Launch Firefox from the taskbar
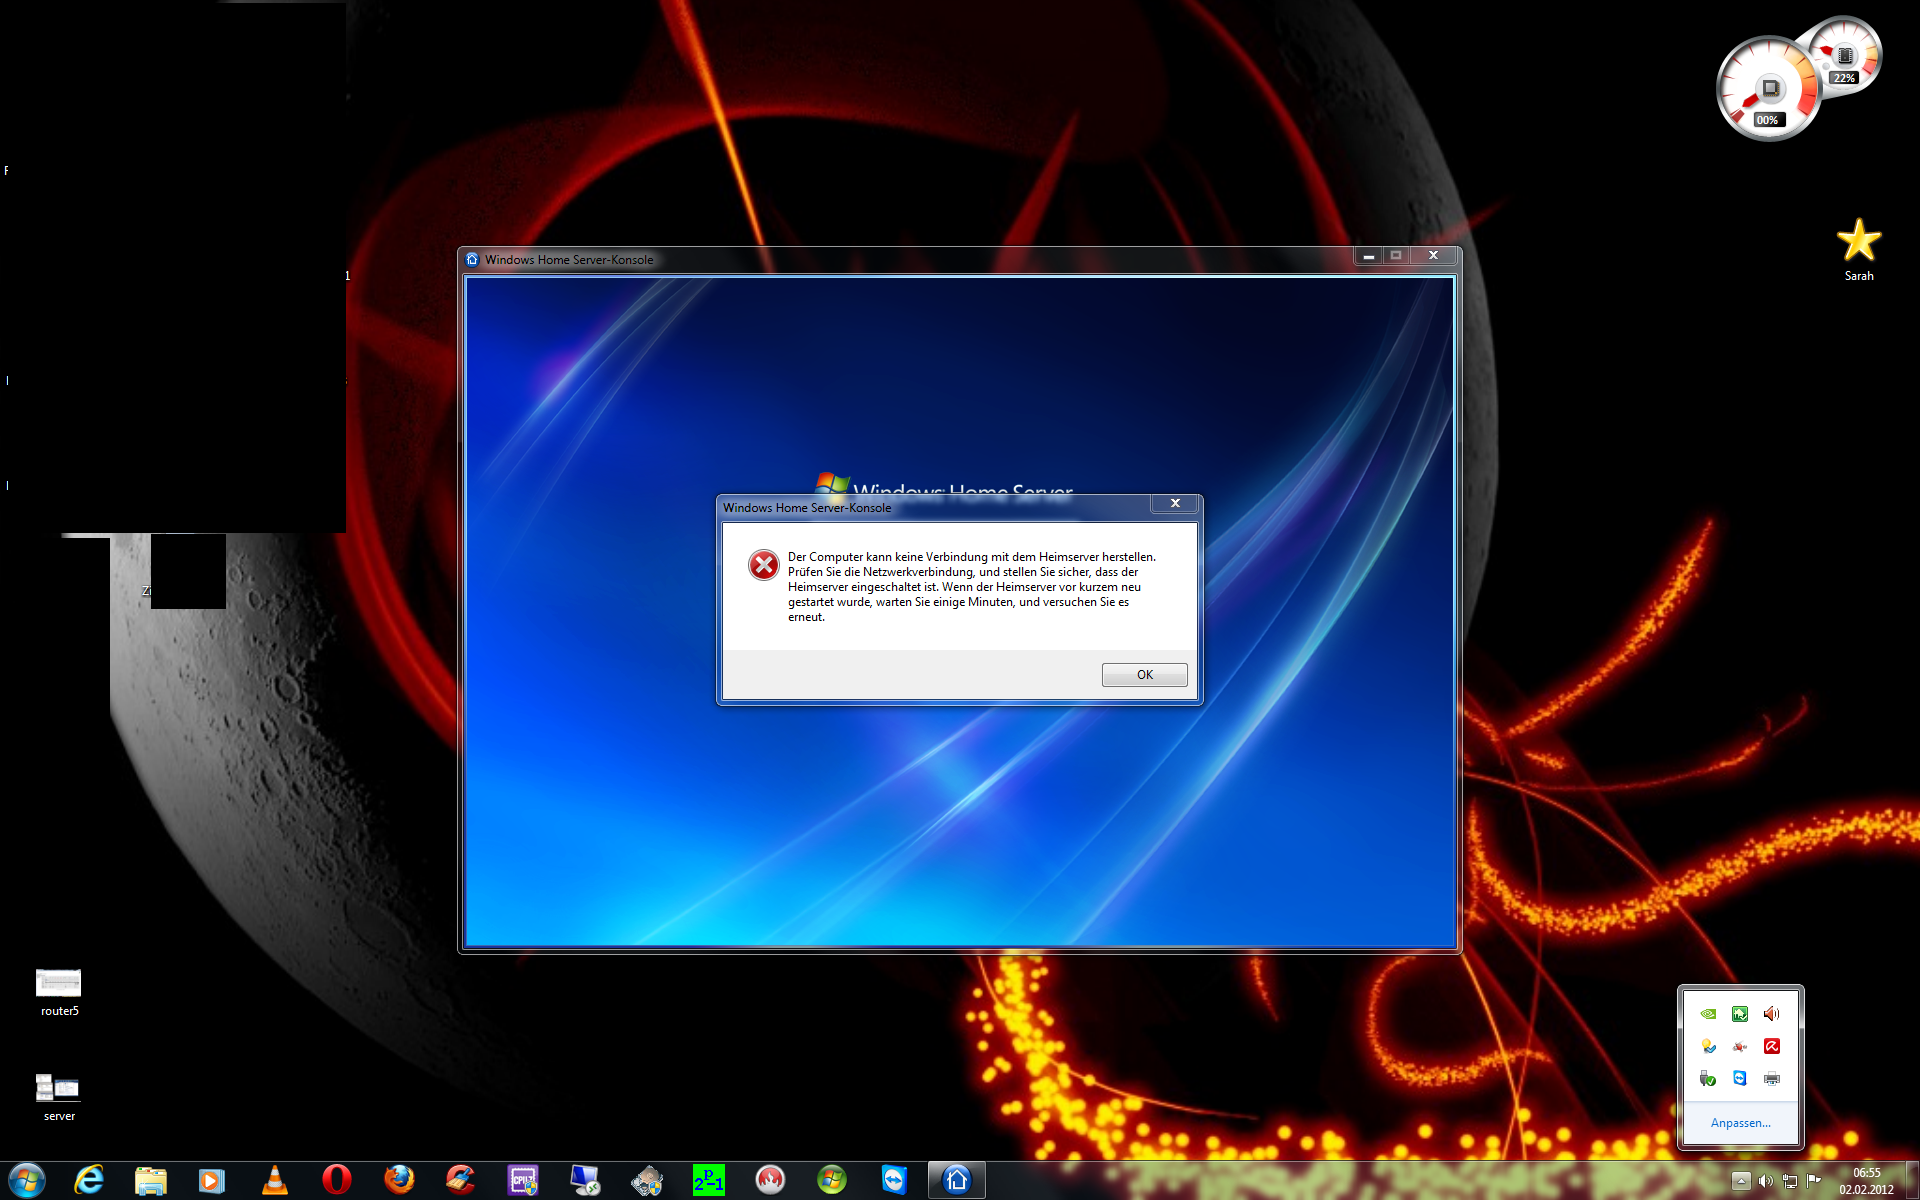 coord(399,1181)
